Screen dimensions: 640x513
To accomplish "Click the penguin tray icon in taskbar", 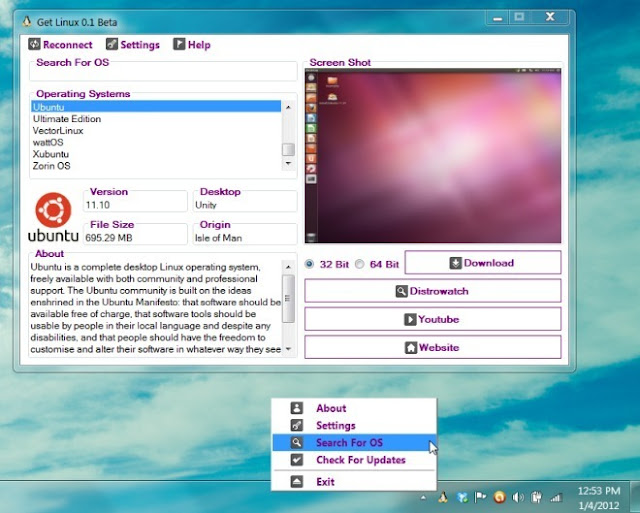I will tap(443, 497).
